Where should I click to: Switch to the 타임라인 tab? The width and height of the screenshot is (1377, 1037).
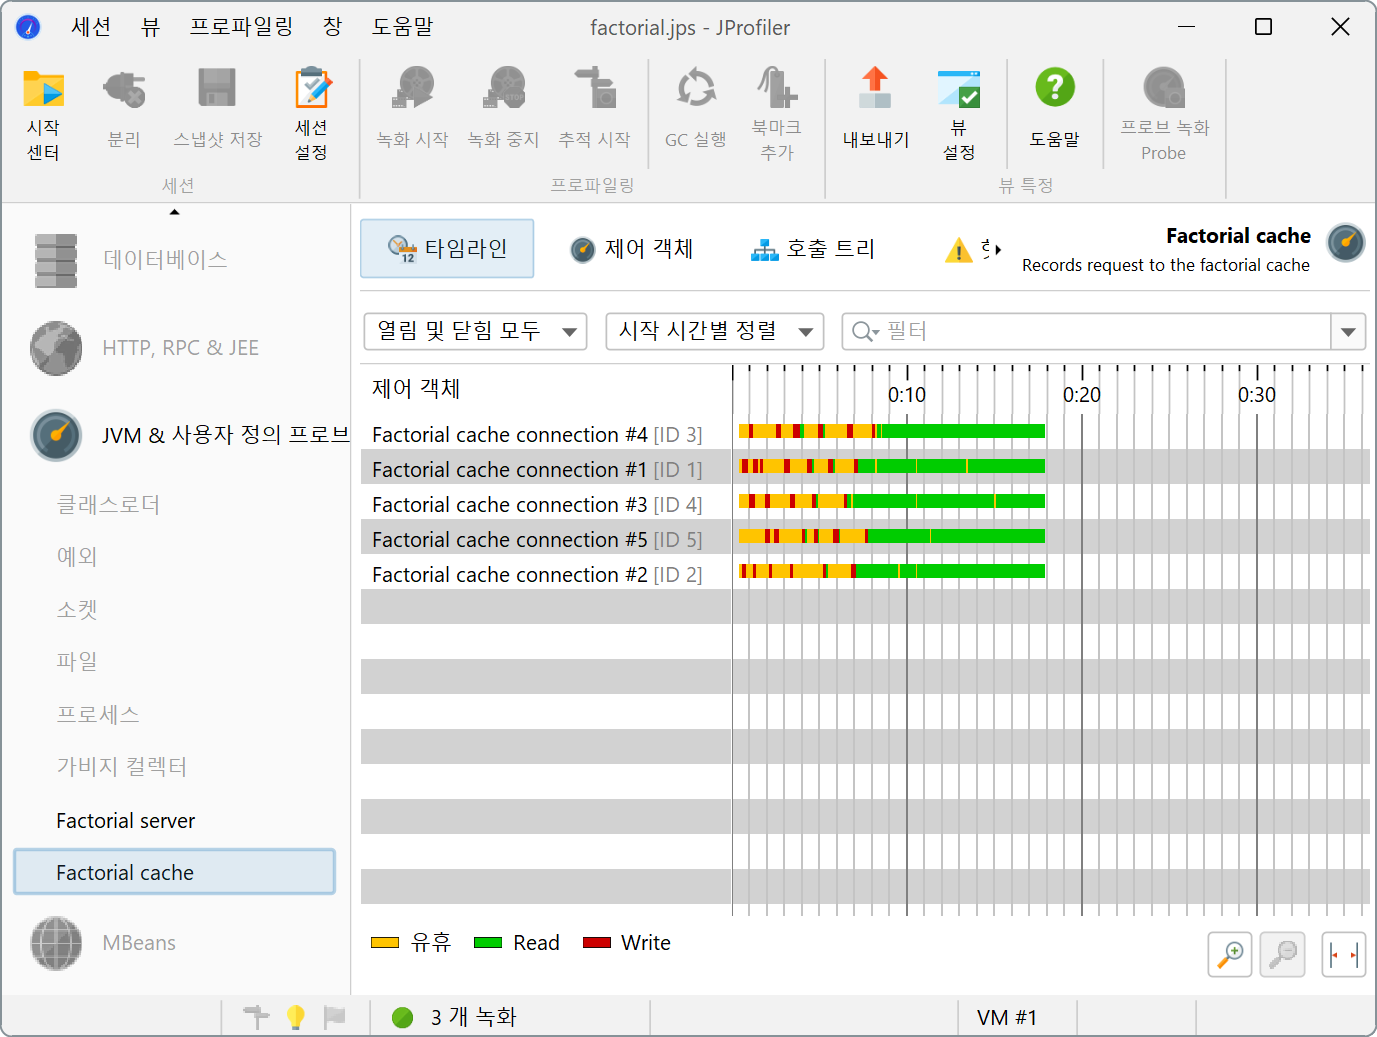(x=447, y=249)
